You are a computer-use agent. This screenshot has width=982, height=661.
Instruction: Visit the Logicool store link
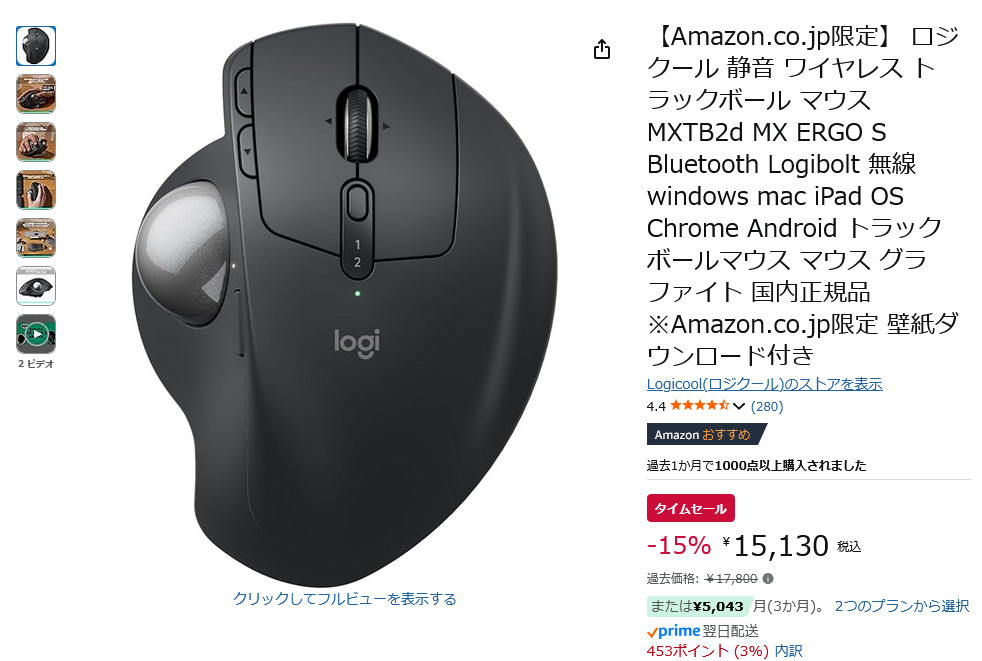pyautogui.click(x=765, y=384)
